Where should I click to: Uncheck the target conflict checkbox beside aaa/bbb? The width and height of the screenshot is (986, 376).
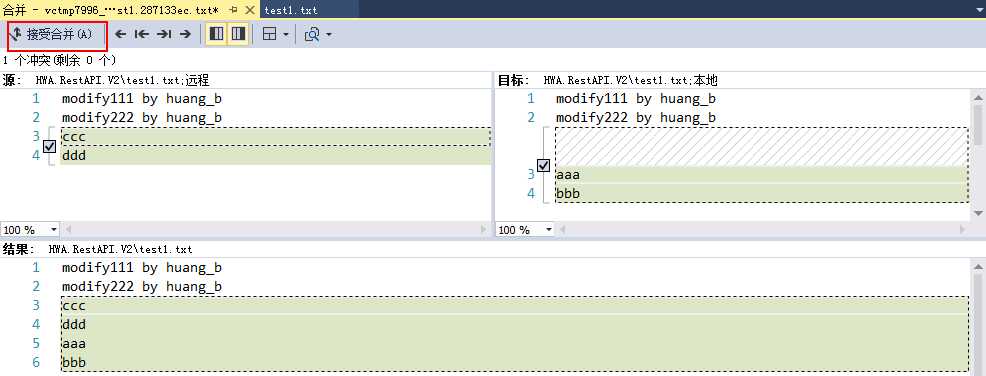(544, 165)
